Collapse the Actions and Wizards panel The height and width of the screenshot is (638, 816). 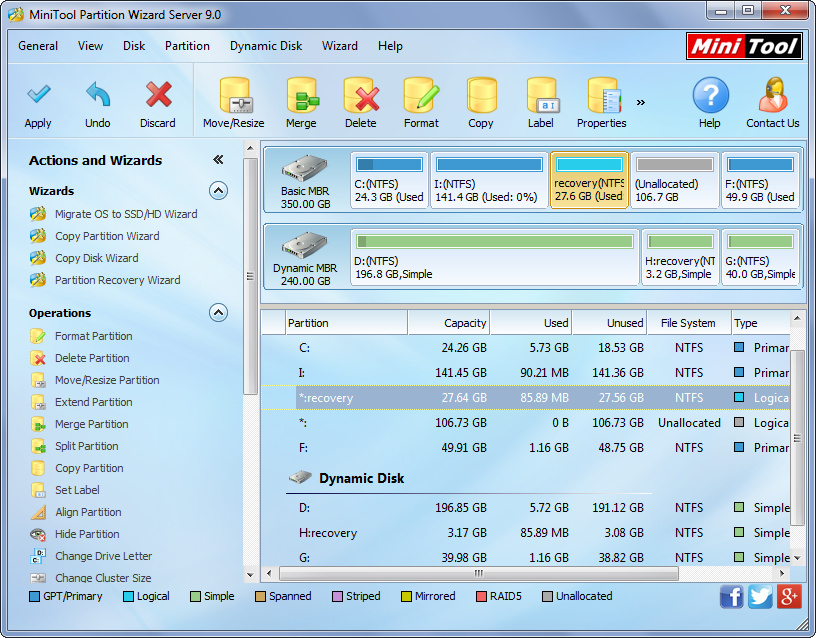tap(218, 160)
